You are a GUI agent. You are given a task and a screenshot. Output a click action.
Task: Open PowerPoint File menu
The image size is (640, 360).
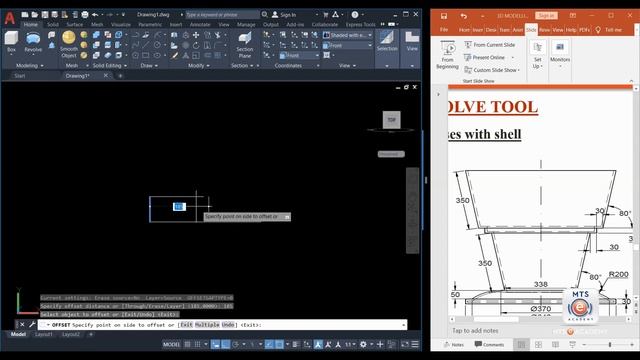click(x=444, y=30)
